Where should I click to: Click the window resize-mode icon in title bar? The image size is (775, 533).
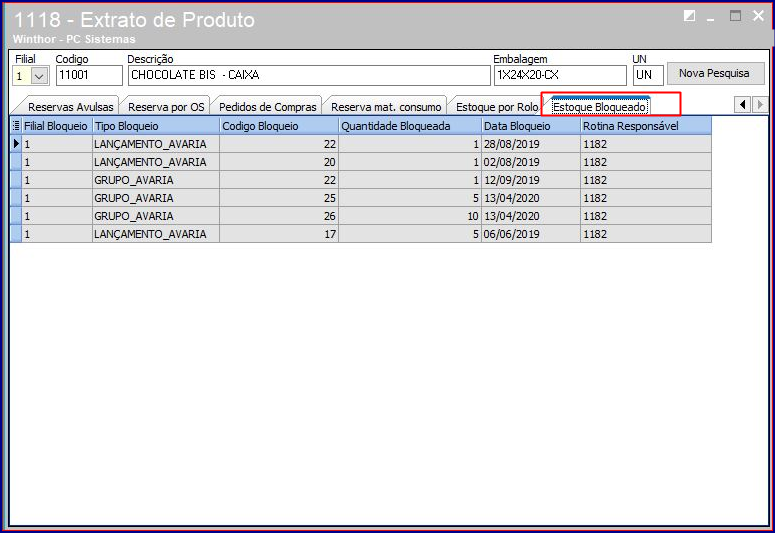tap(689, 16)
